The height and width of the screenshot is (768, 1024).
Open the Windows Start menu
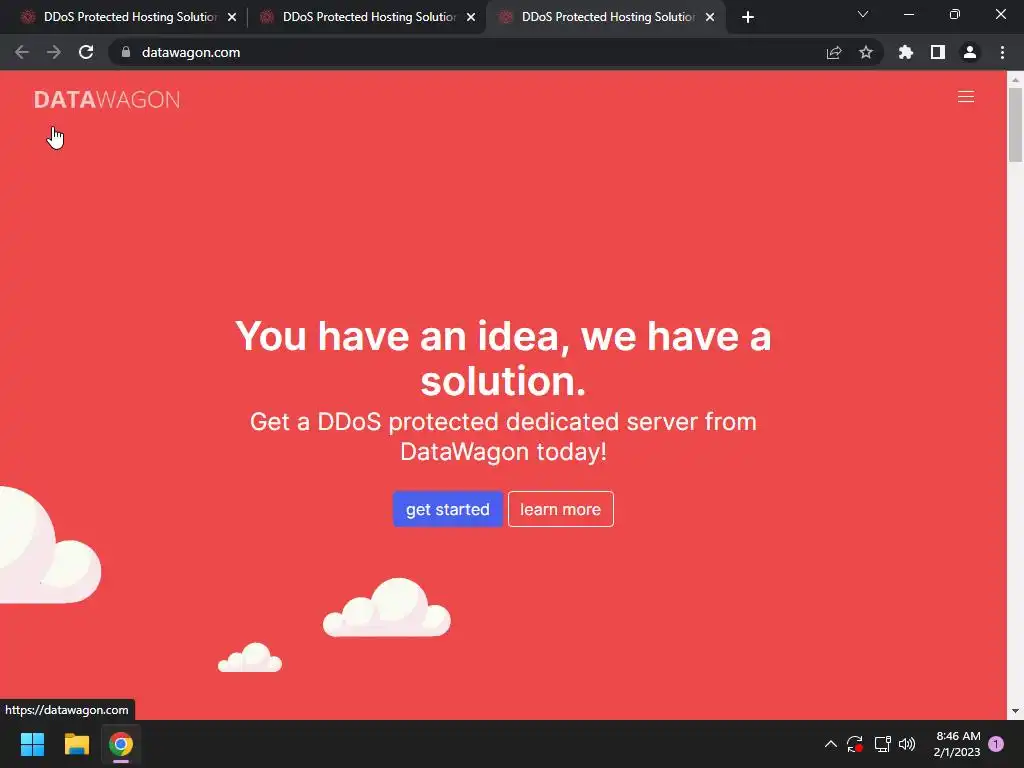(x=32, y=744)
